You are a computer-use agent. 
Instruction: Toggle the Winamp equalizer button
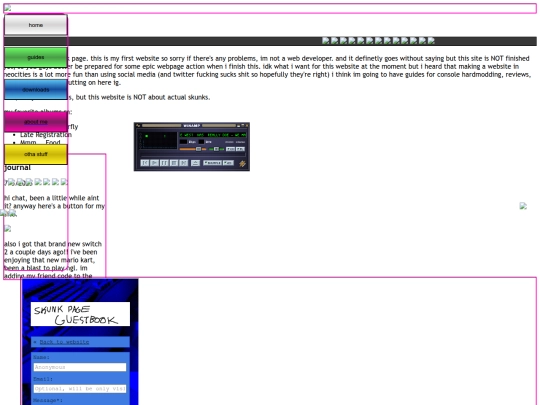(x=230, y=149)
